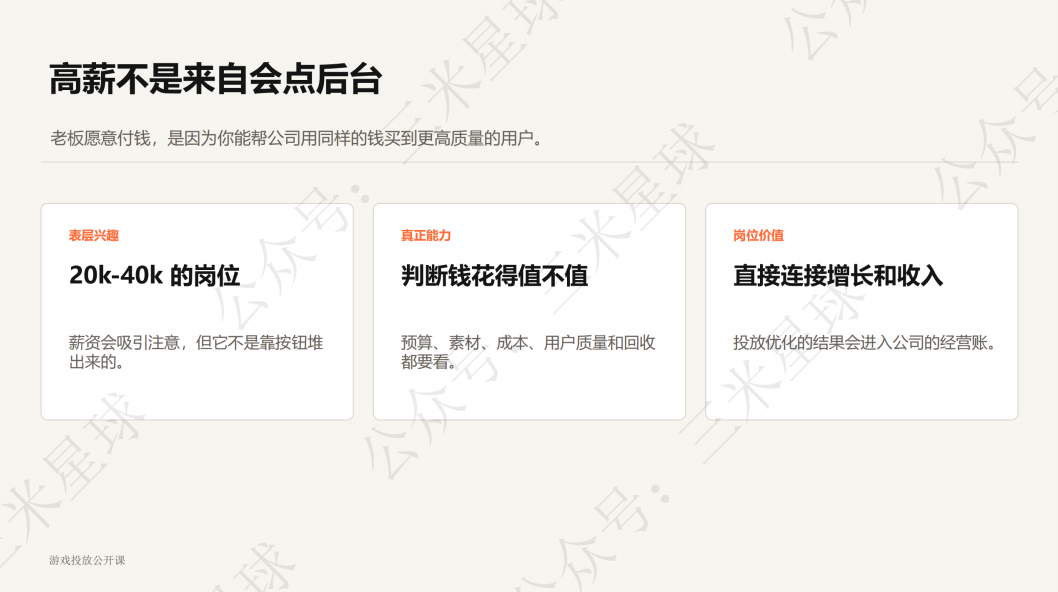This screenshot has width=1058, height=592.
Task: Click the orange 表层兴趣 label
Action: click(x=94, y=236)
